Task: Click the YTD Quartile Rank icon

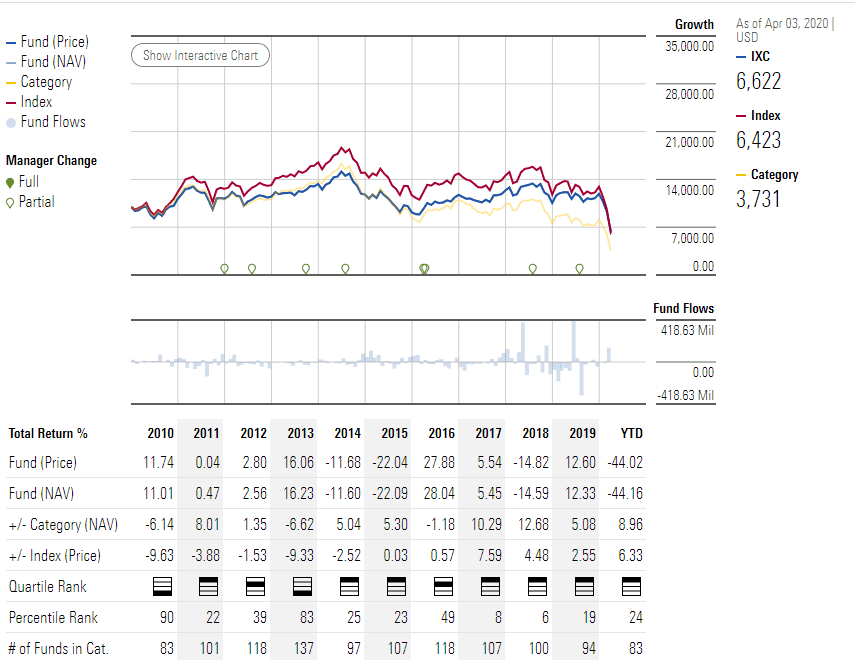Action: click(631, 586)
